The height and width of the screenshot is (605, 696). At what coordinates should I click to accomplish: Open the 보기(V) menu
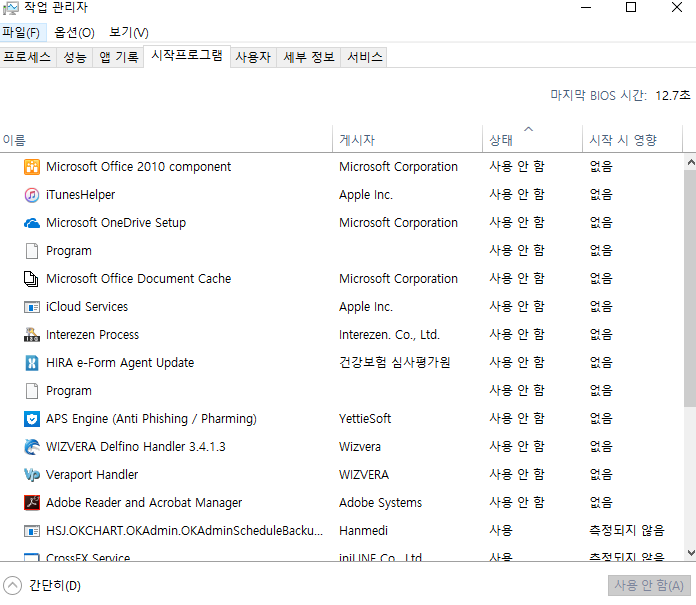pos(129,32)
